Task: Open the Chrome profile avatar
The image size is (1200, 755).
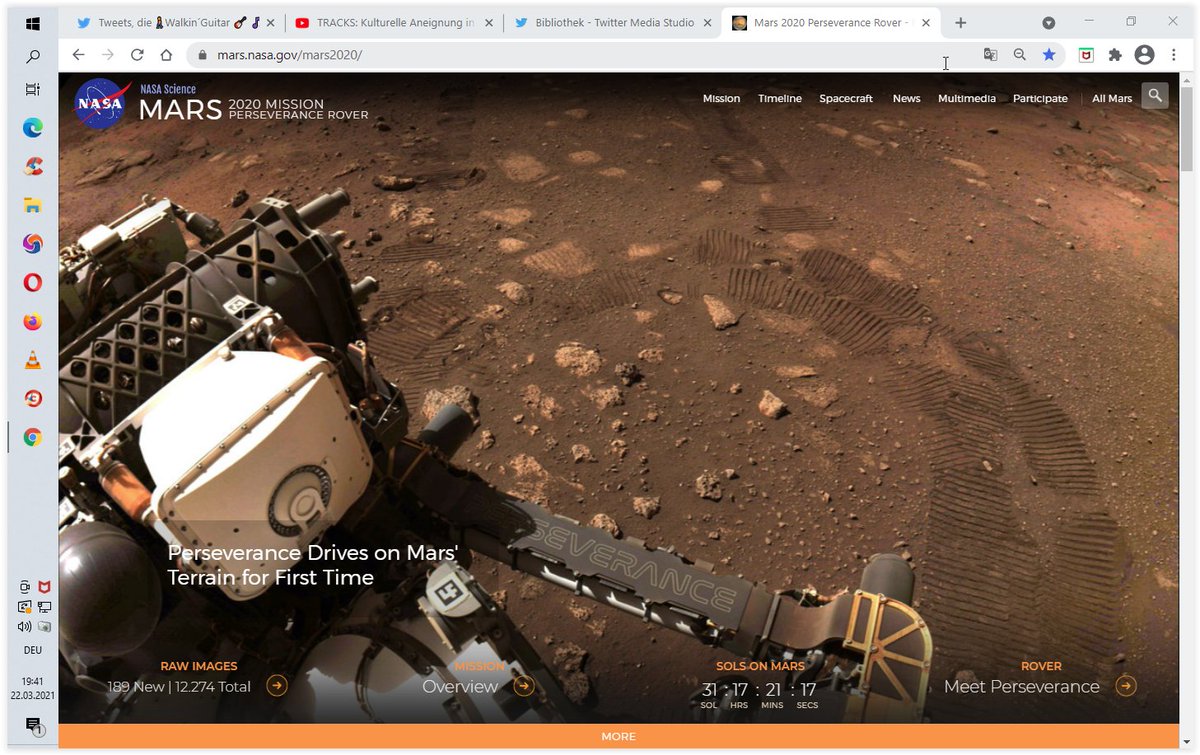Action: pyautogui.click(x=1145, y=55)
